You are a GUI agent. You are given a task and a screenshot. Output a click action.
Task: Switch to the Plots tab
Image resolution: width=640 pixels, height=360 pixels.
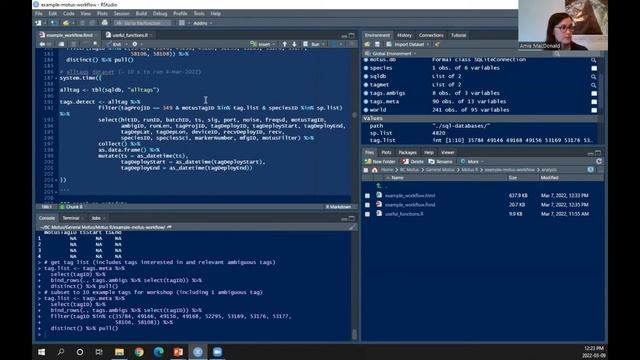(x=386, y=152)
